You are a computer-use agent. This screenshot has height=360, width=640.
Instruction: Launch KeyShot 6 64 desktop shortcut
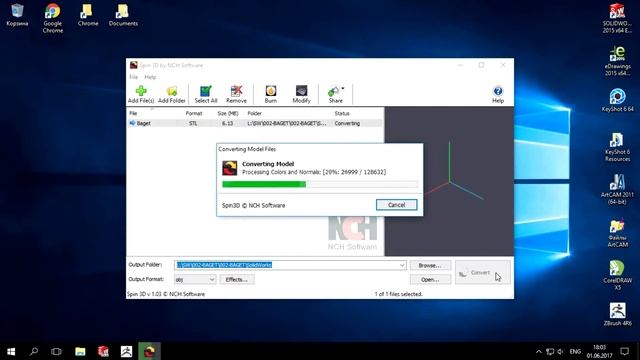click(x=617, y=100)
